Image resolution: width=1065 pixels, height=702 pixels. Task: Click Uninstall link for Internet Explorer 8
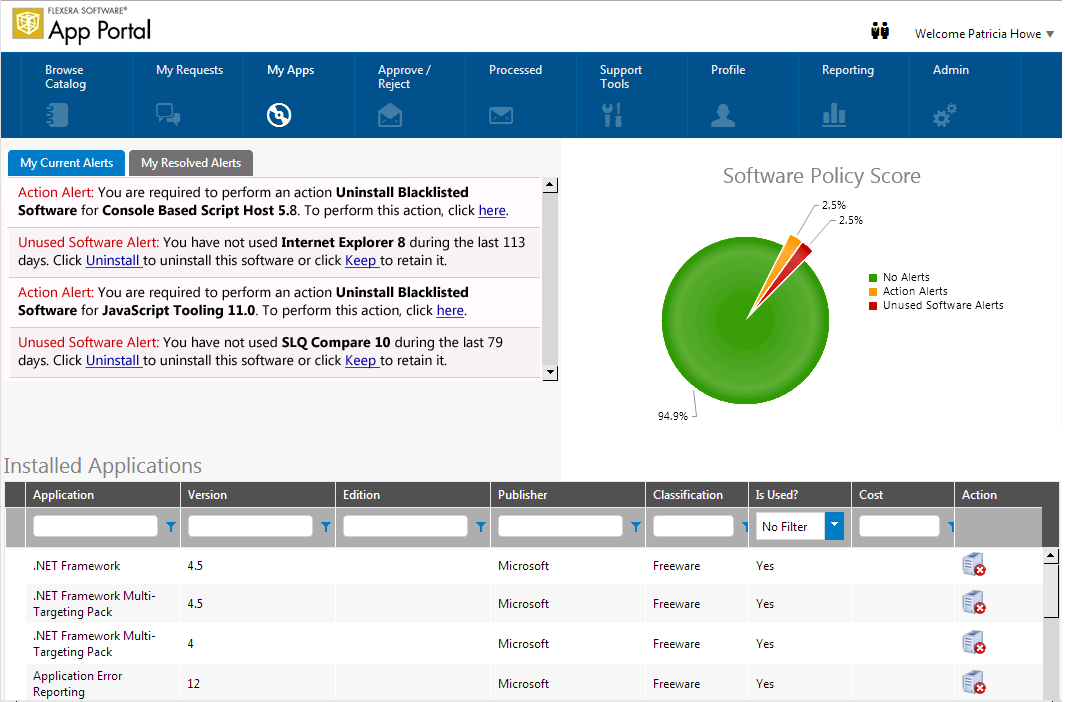113,261
